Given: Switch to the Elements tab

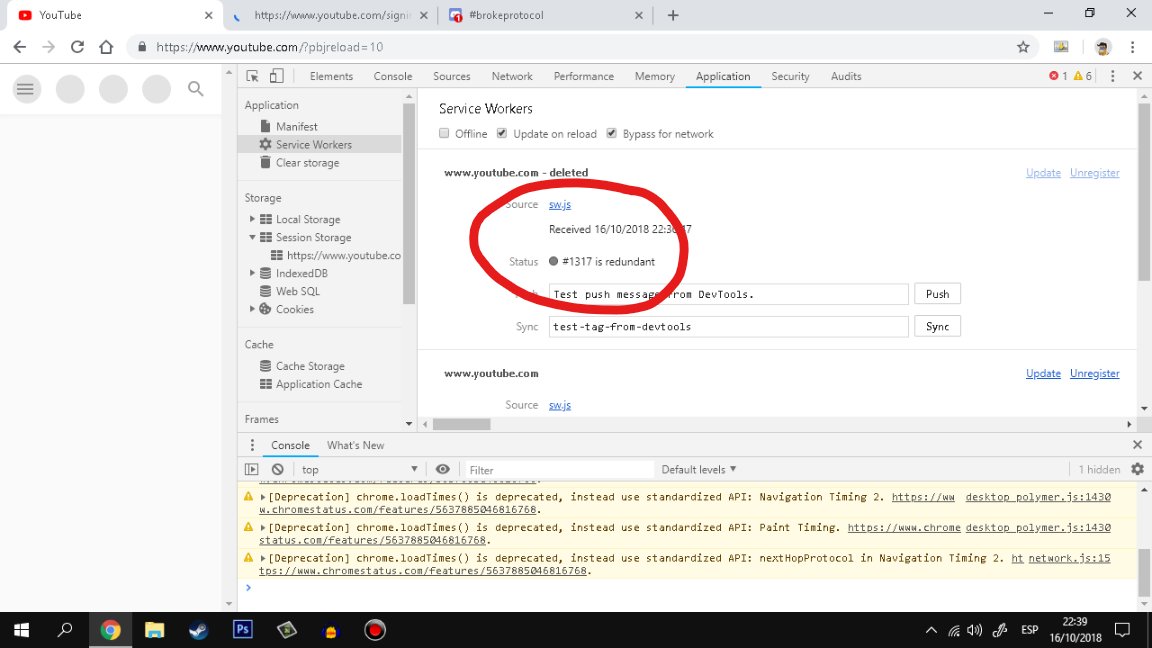Looking at the screenshot, I should click(x=331, y=76).
